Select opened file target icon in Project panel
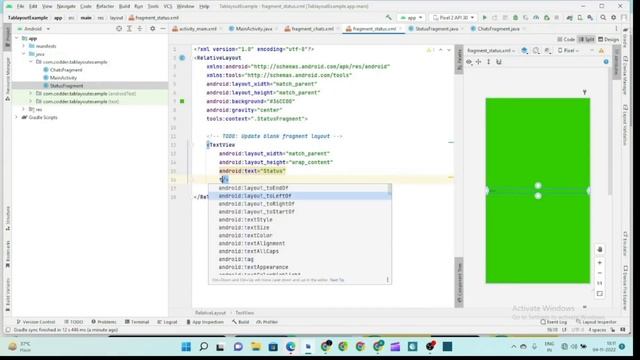 (119, 29)
